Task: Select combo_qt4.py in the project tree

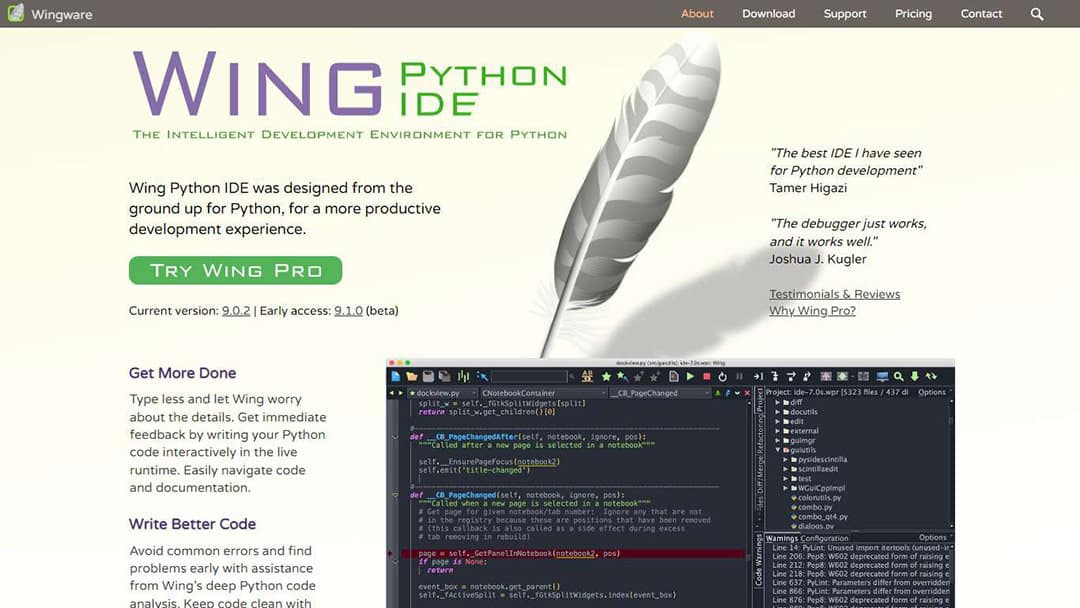Action: pyautogui.click(x=822, y=516)
